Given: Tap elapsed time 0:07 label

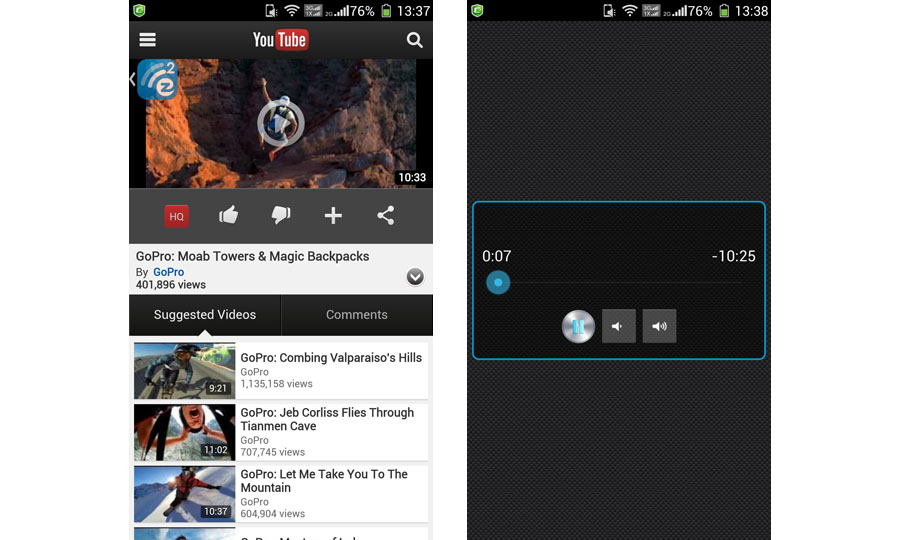Looking at the screenshot, I should tap(496, 256).
